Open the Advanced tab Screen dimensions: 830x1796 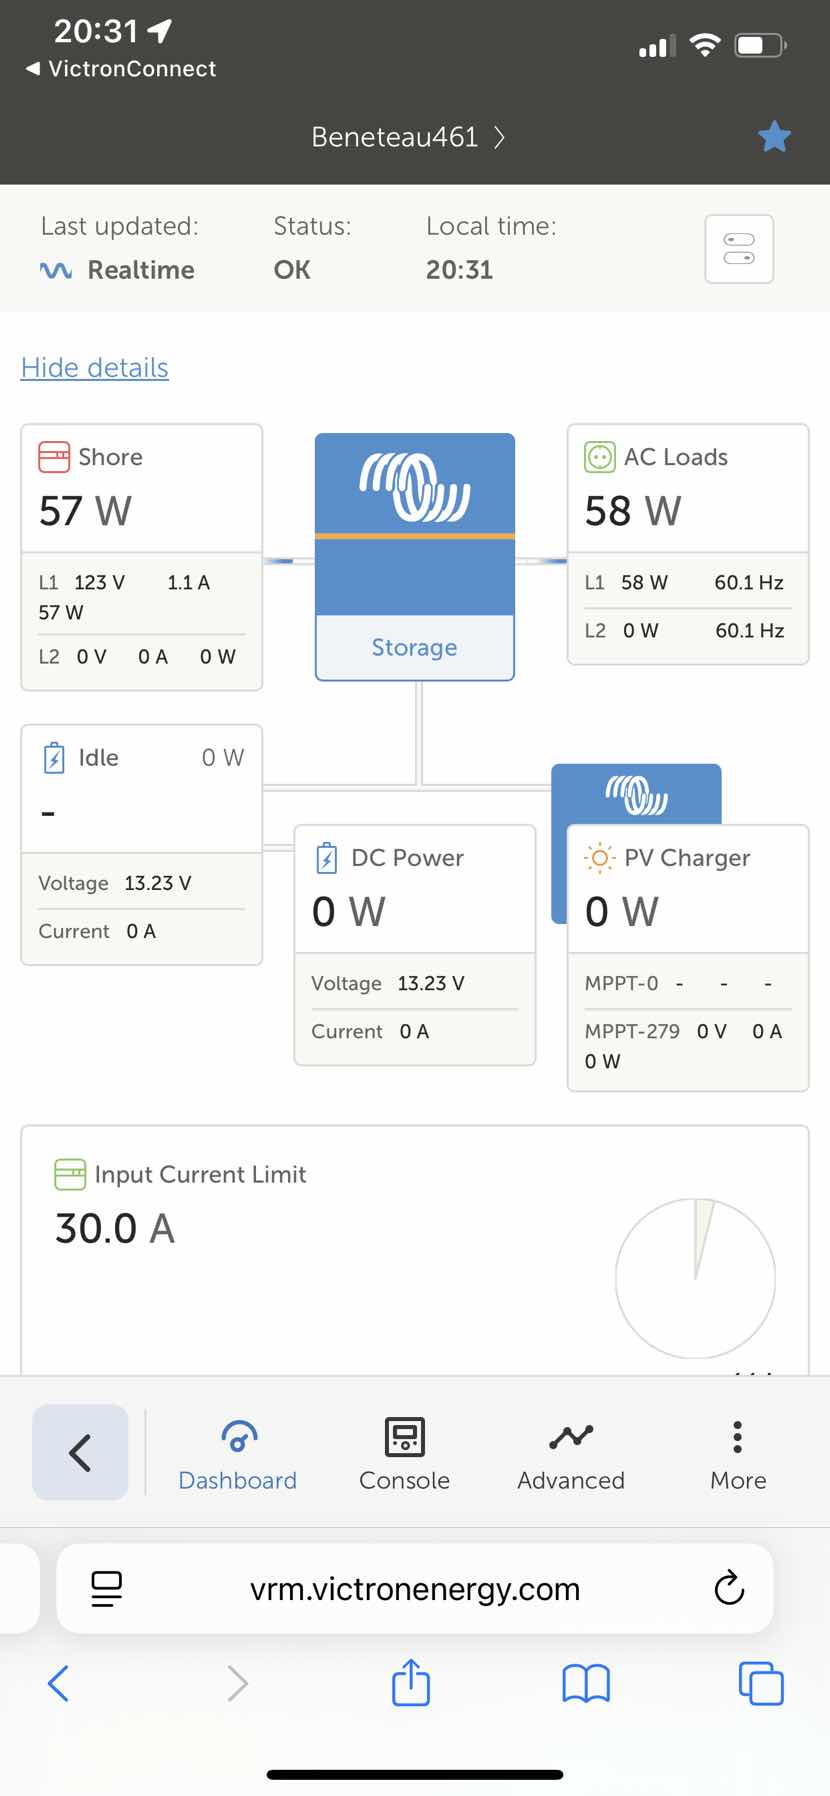click(571, 1453)
